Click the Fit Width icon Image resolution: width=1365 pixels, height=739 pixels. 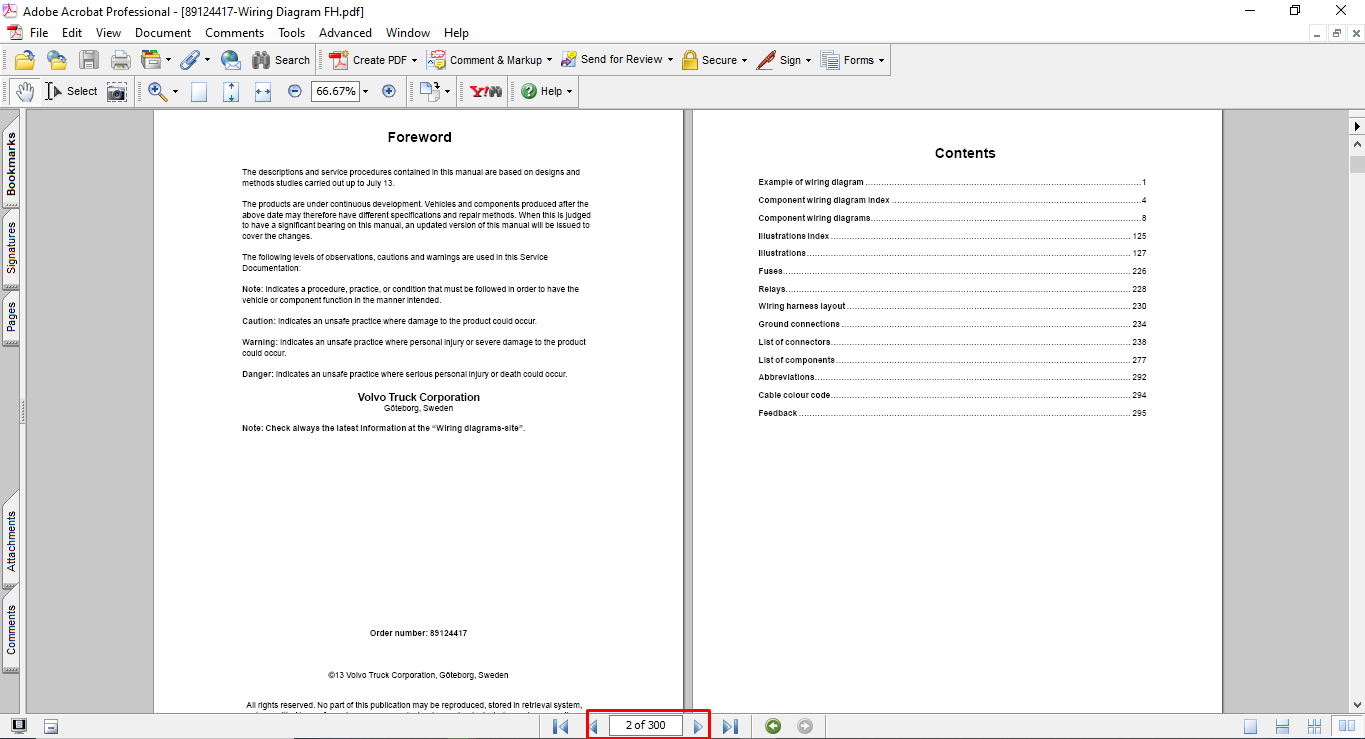point(263,91)
